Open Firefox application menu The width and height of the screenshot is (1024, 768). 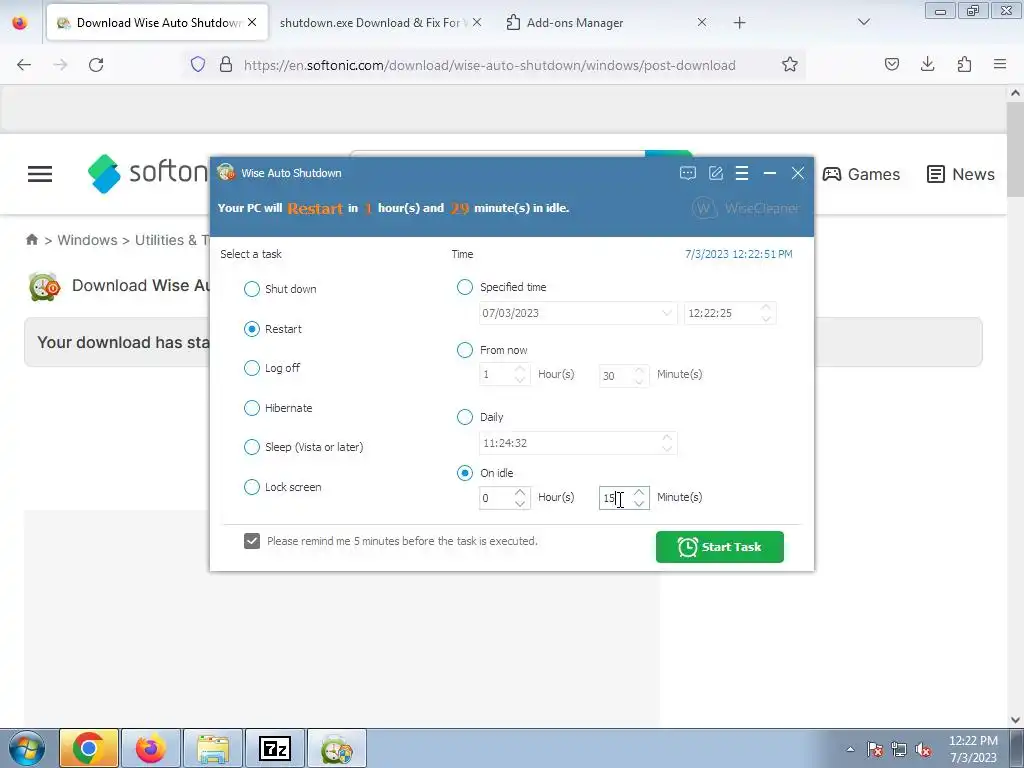(1000, 64)
